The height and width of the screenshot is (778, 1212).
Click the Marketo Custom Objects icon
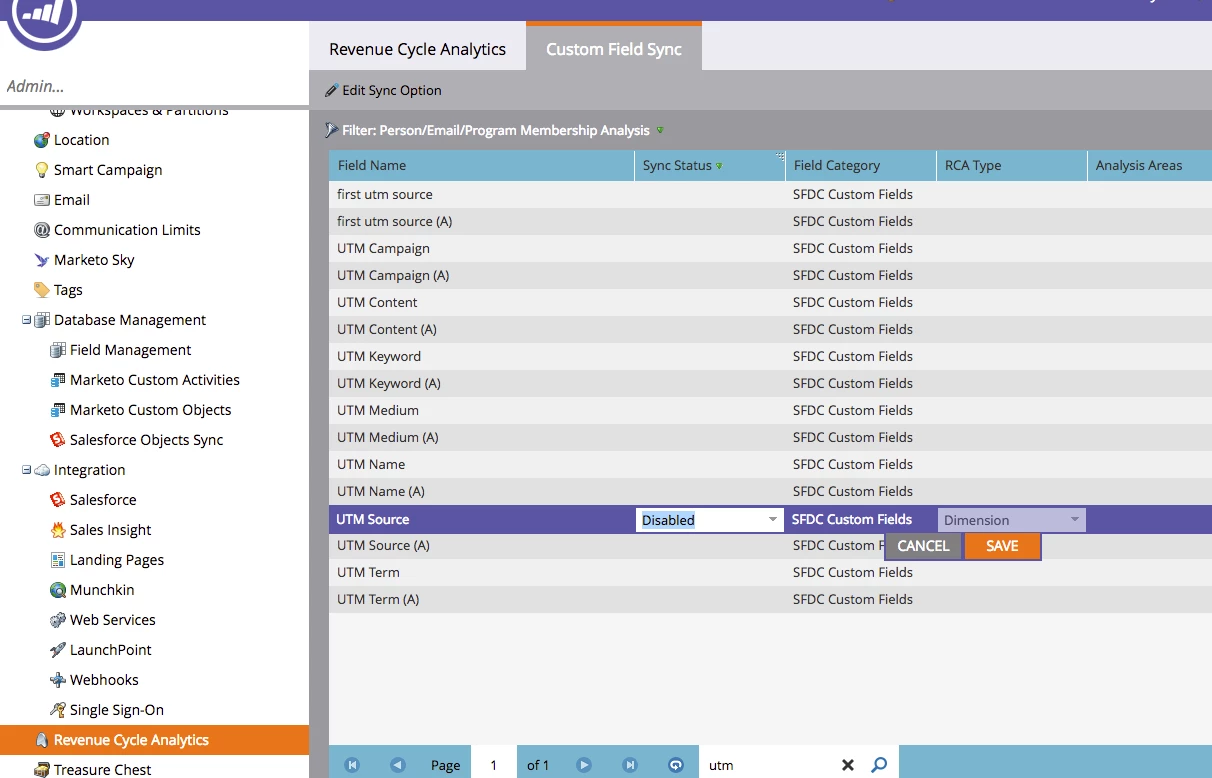[57, 410]
